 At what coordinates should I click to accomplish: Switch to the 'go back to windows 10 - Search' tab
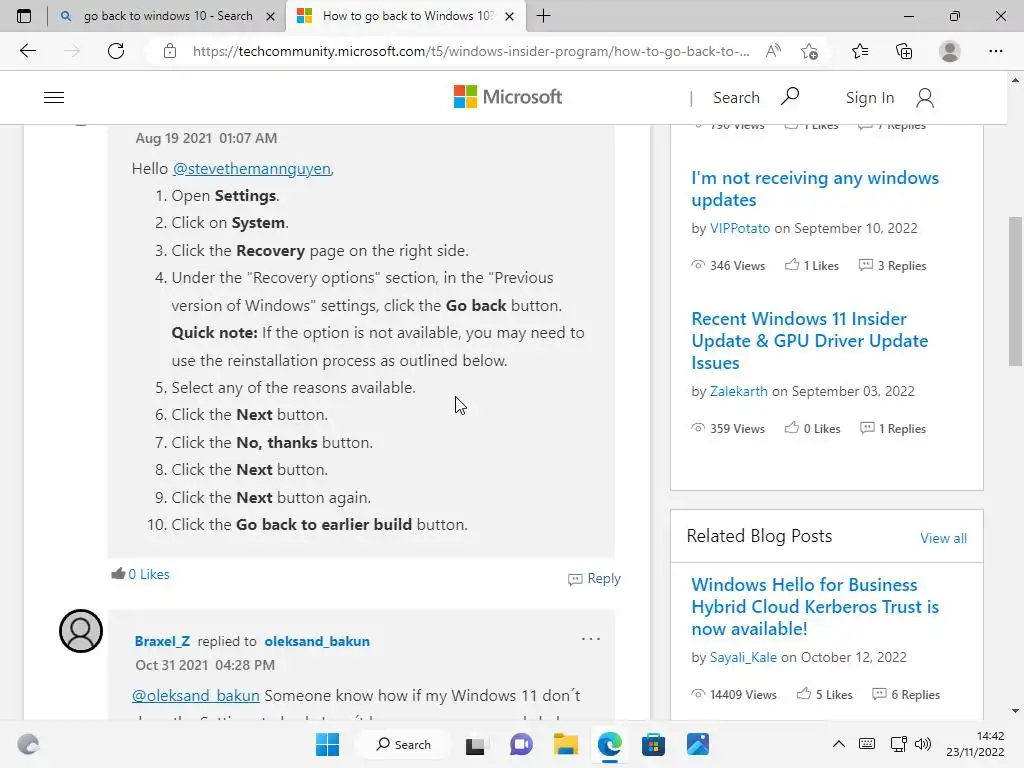pos(167,16)
